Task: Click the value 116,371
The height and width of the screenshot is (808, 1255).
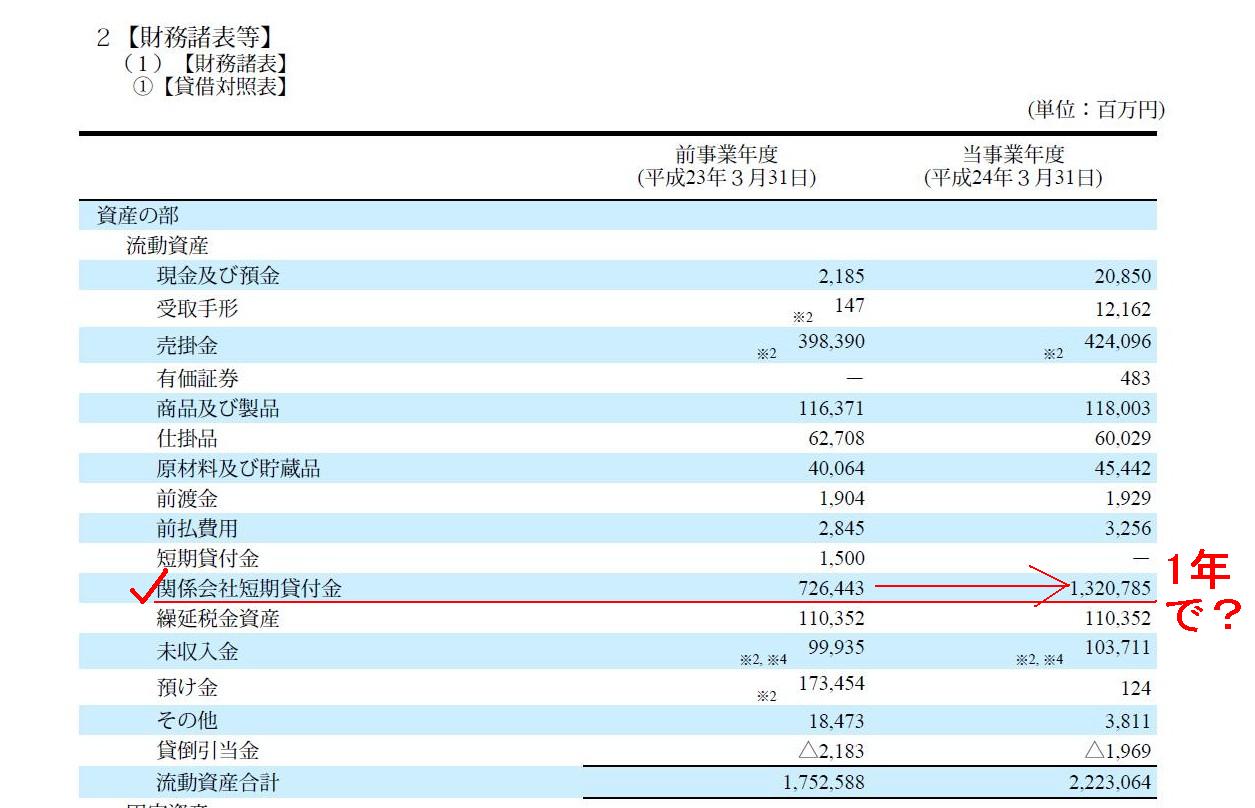Action: point(832,408)
